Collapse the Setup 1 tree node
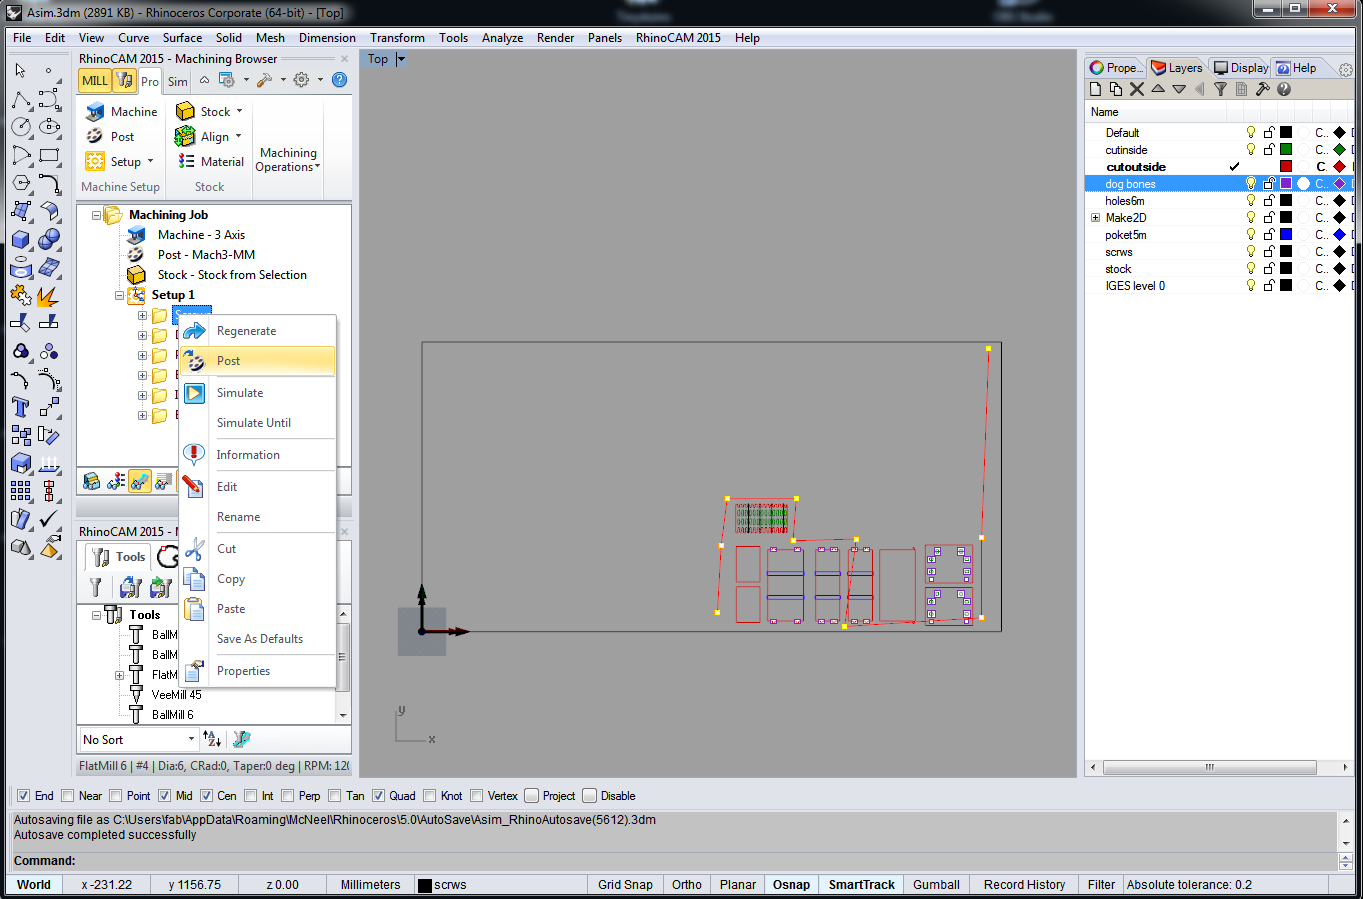1363x899 pixels. [x=119, y=295]
